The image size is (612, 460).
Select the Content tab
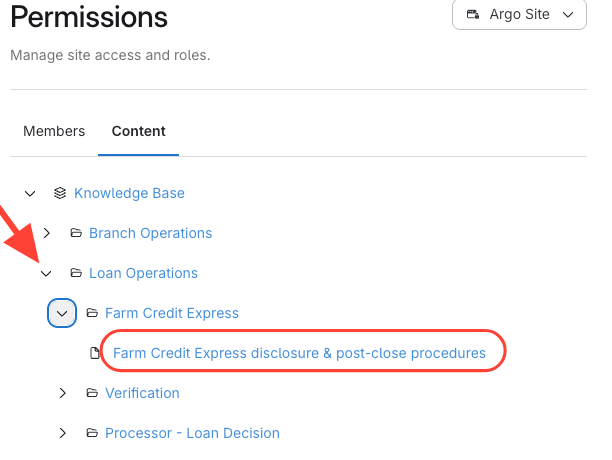click(139, 131)
